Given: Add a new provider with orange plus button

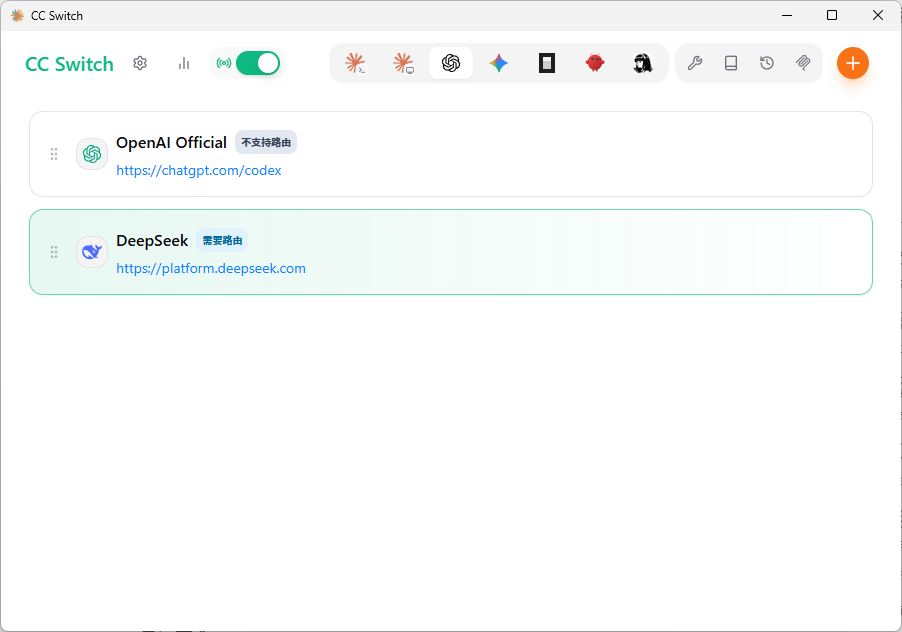Looking at the screenshot, I should [x=853, y=63].
